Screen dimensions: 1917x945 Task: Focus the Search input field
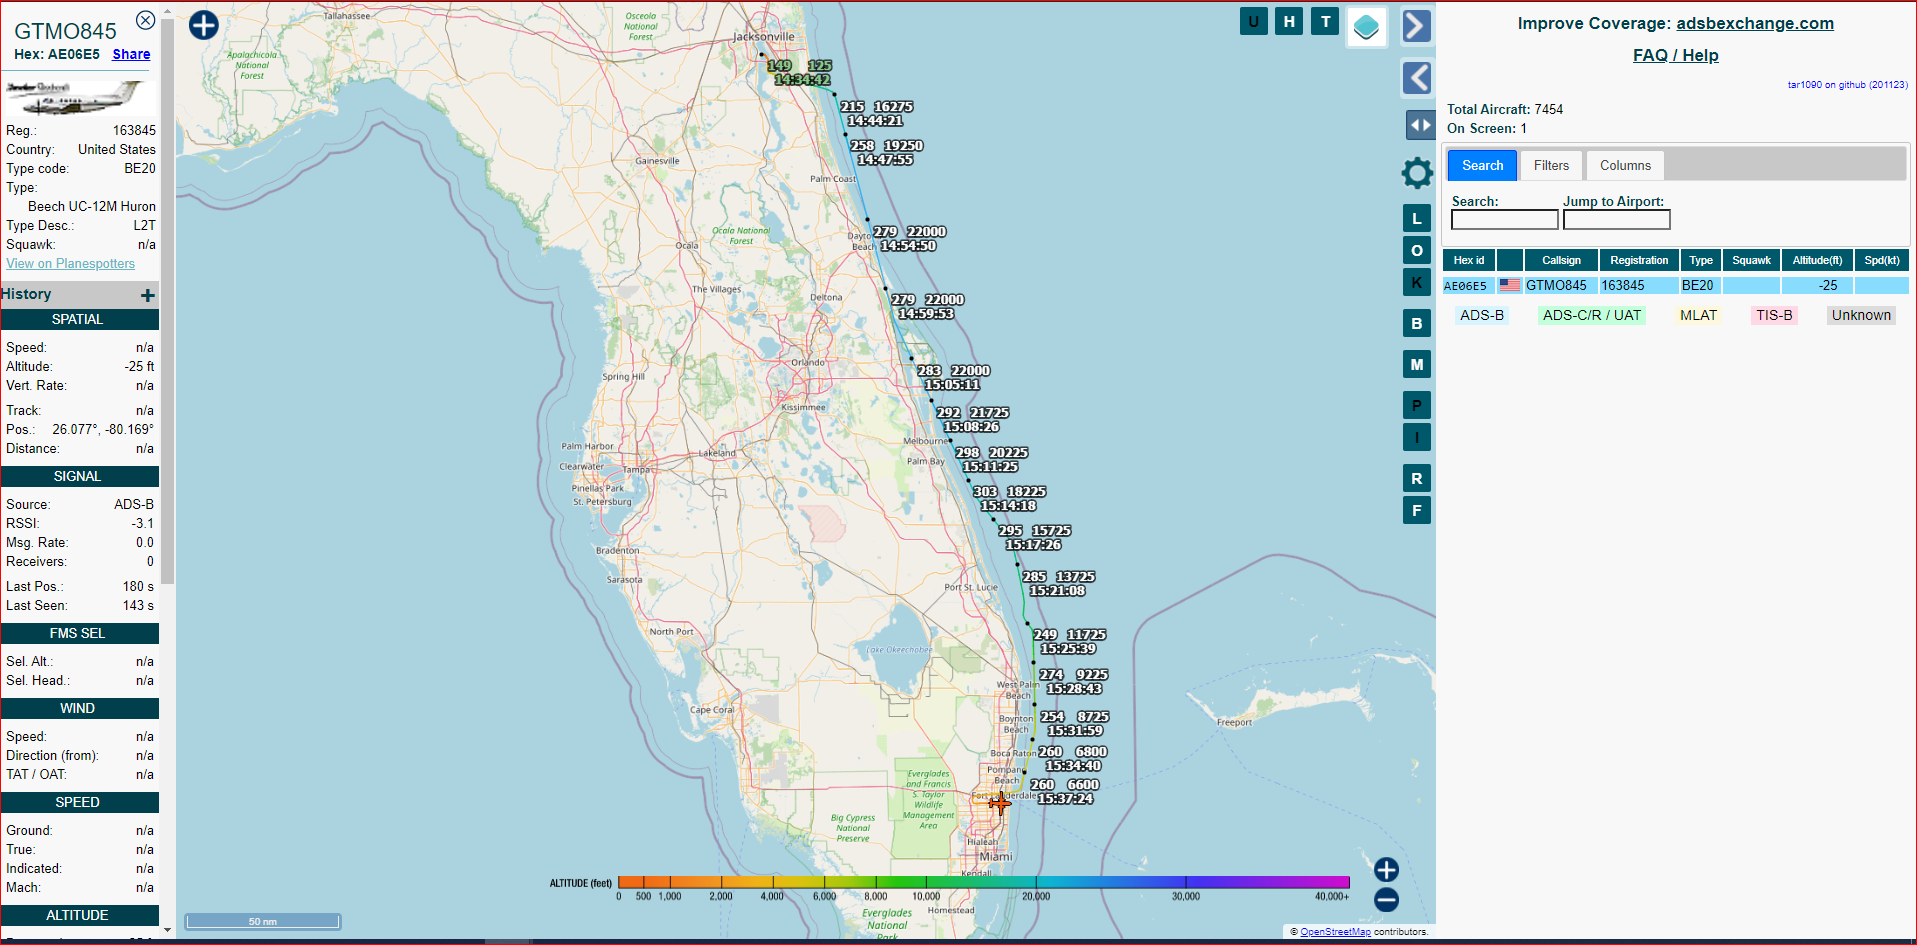pyautogui.click(x=1505, y=219)
